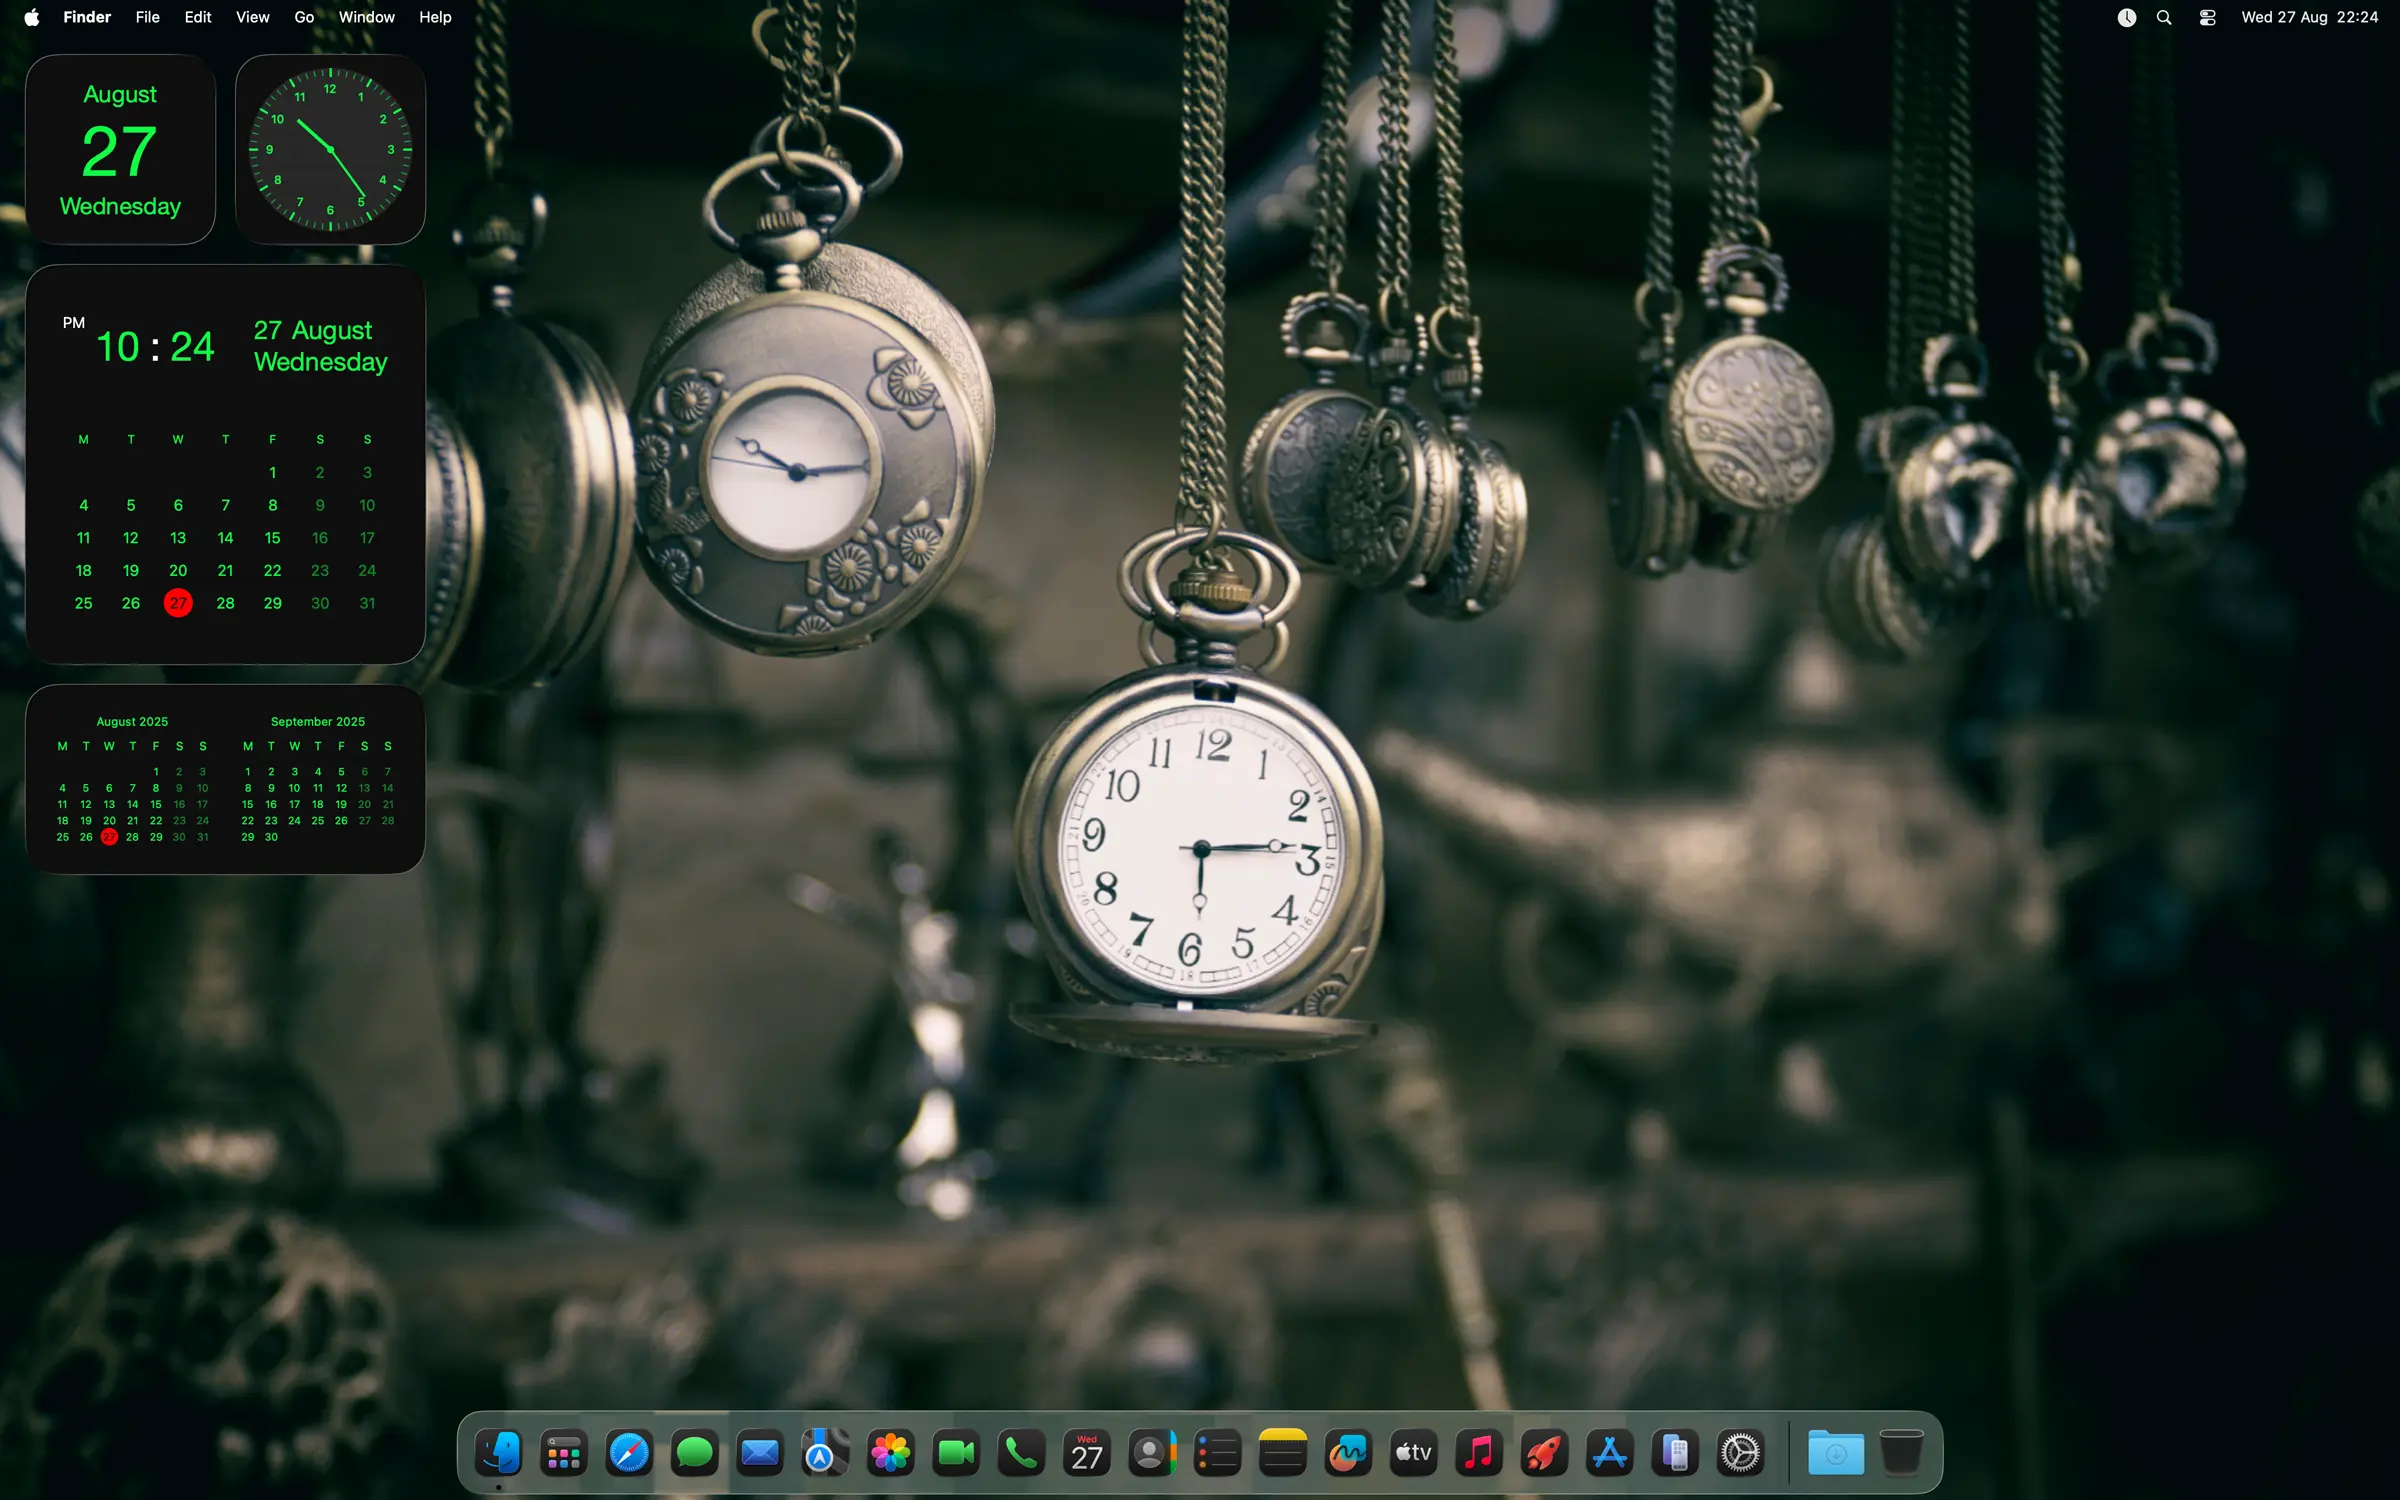Open the Apple menu
Viewport: 2400px width, 1500px height.
32,17
